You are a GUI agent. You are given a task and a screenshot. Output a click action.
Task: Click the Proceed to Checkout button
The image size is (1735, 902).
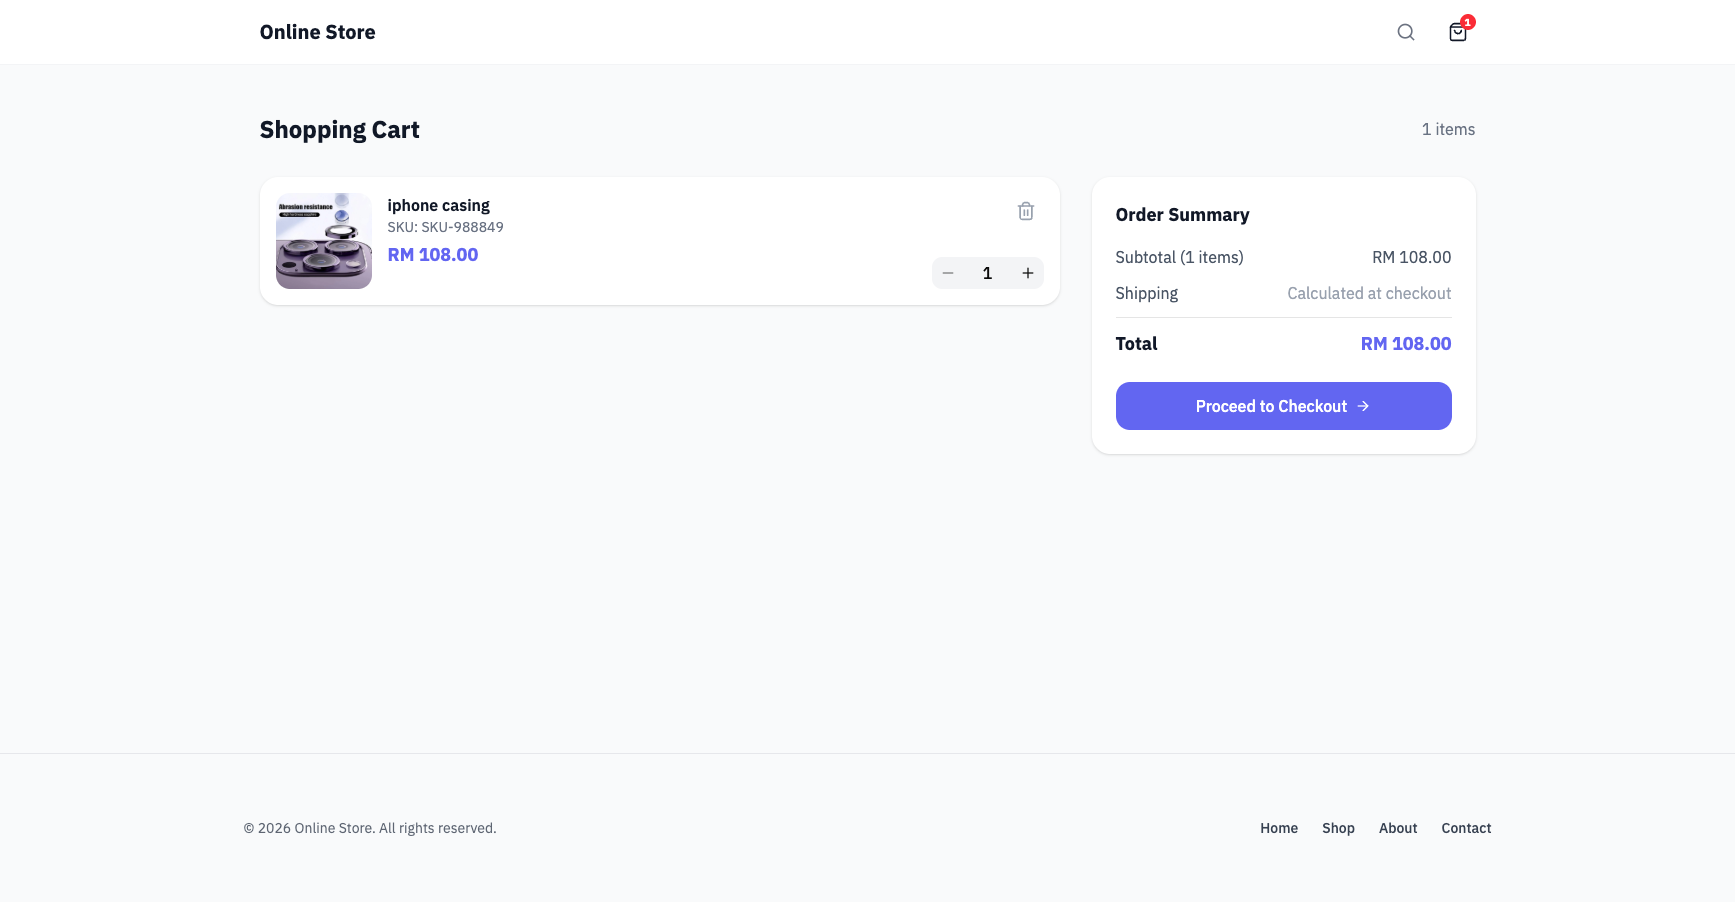pos(1283,406)
